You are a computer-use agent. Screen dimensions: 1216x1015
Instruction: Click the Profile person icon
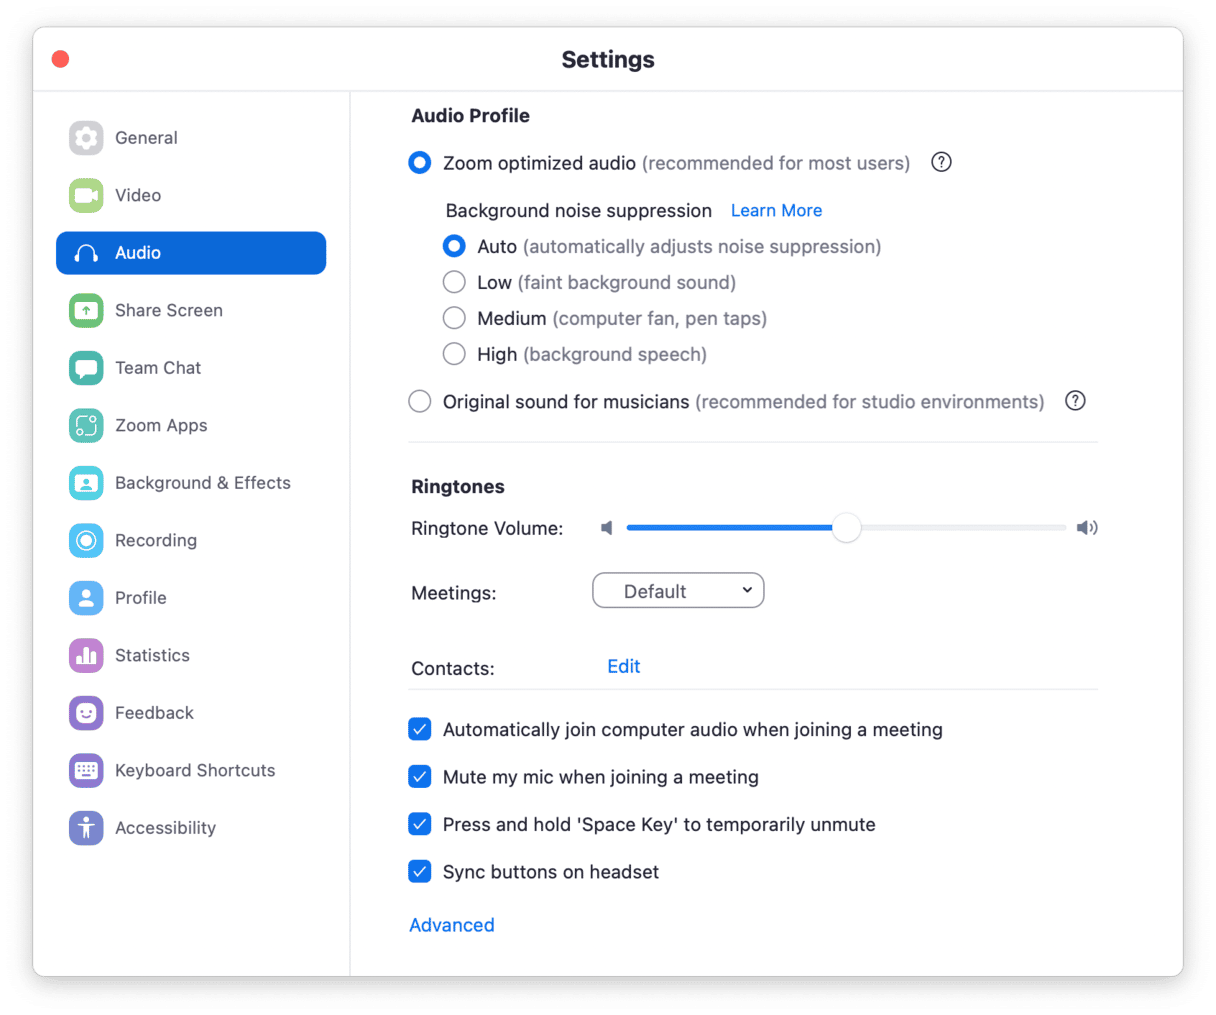pyautogui.click(x=86, y=598)
